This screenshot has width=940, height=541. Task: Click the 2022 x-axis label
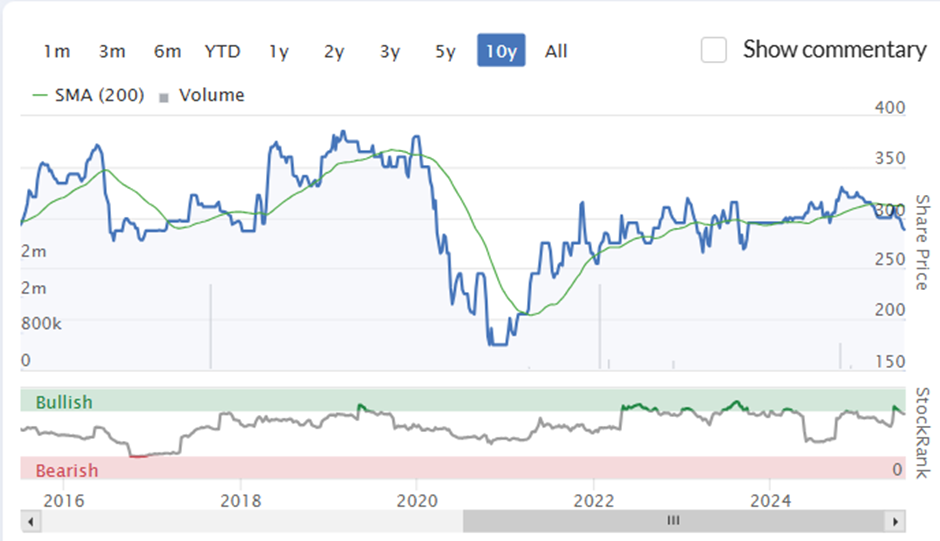click(x=594, y=501)
